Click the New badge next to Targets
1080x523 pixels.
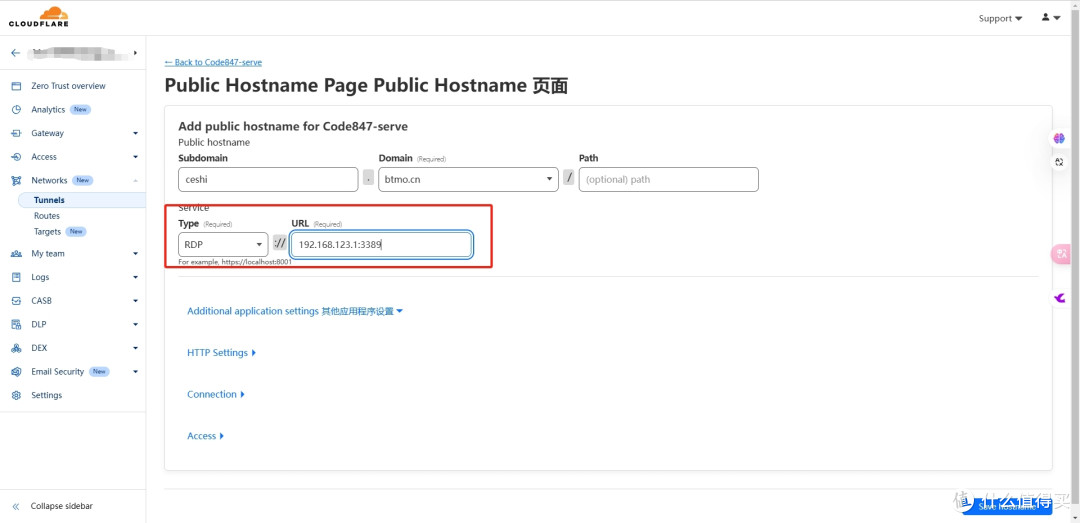[x=76, y=232]
